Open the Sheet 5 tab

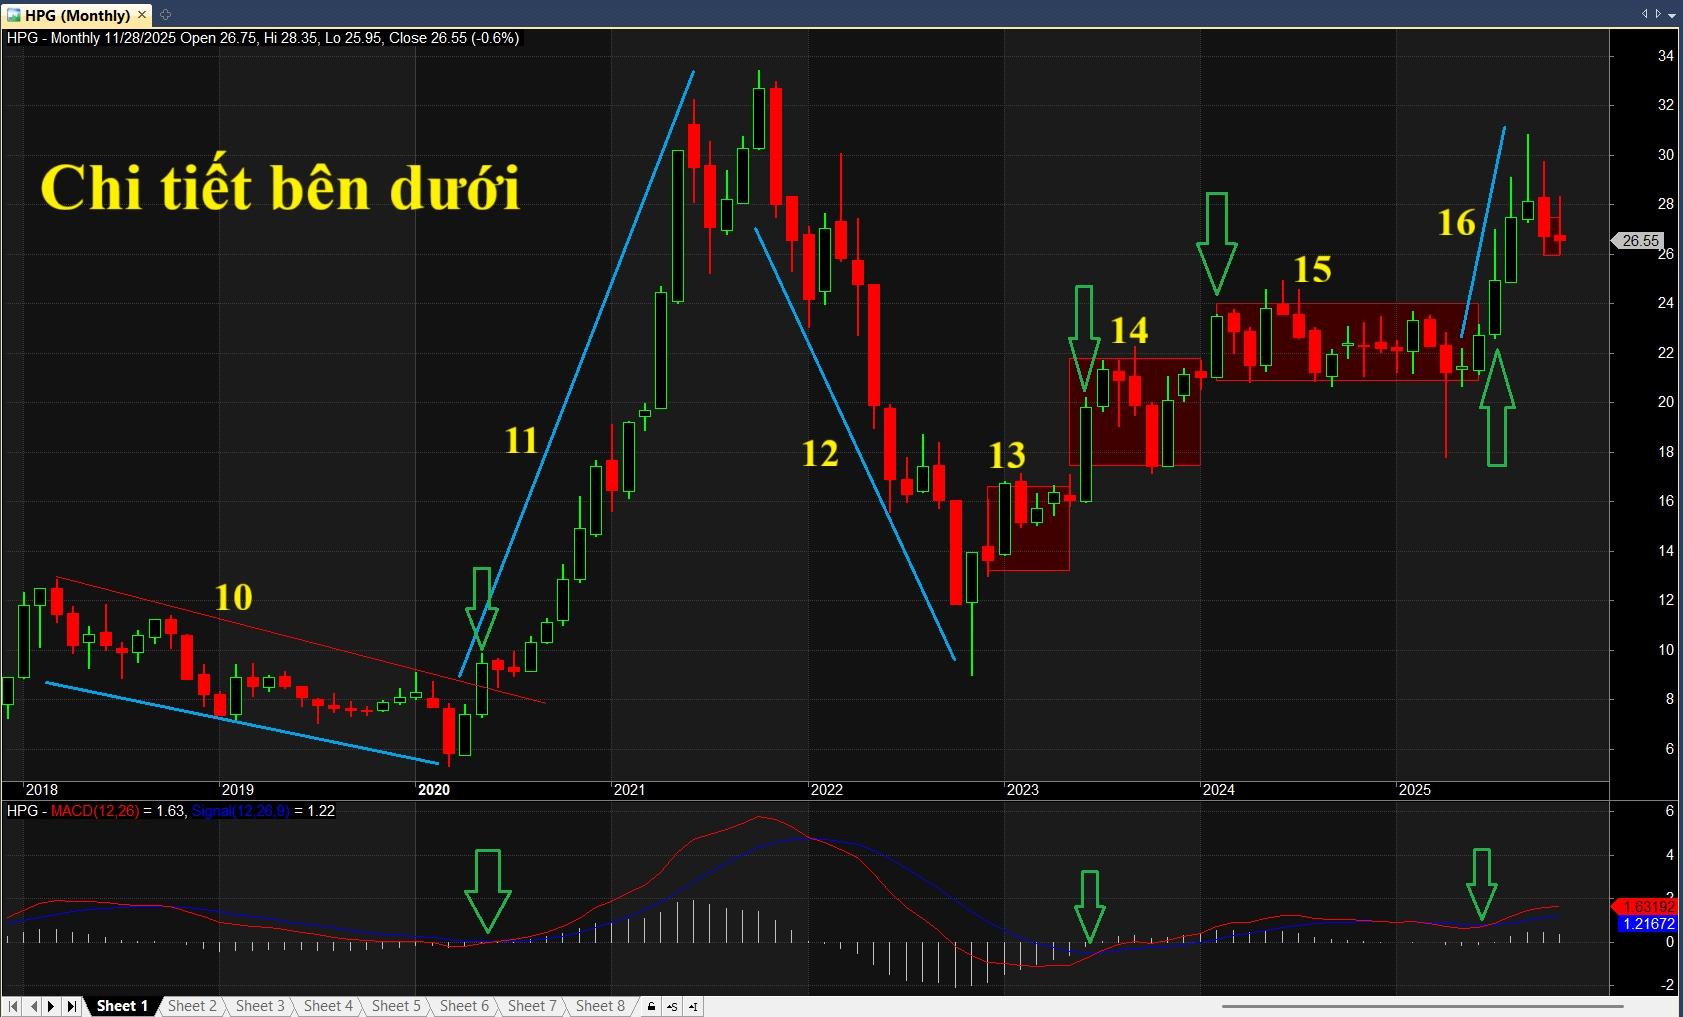396,1006
